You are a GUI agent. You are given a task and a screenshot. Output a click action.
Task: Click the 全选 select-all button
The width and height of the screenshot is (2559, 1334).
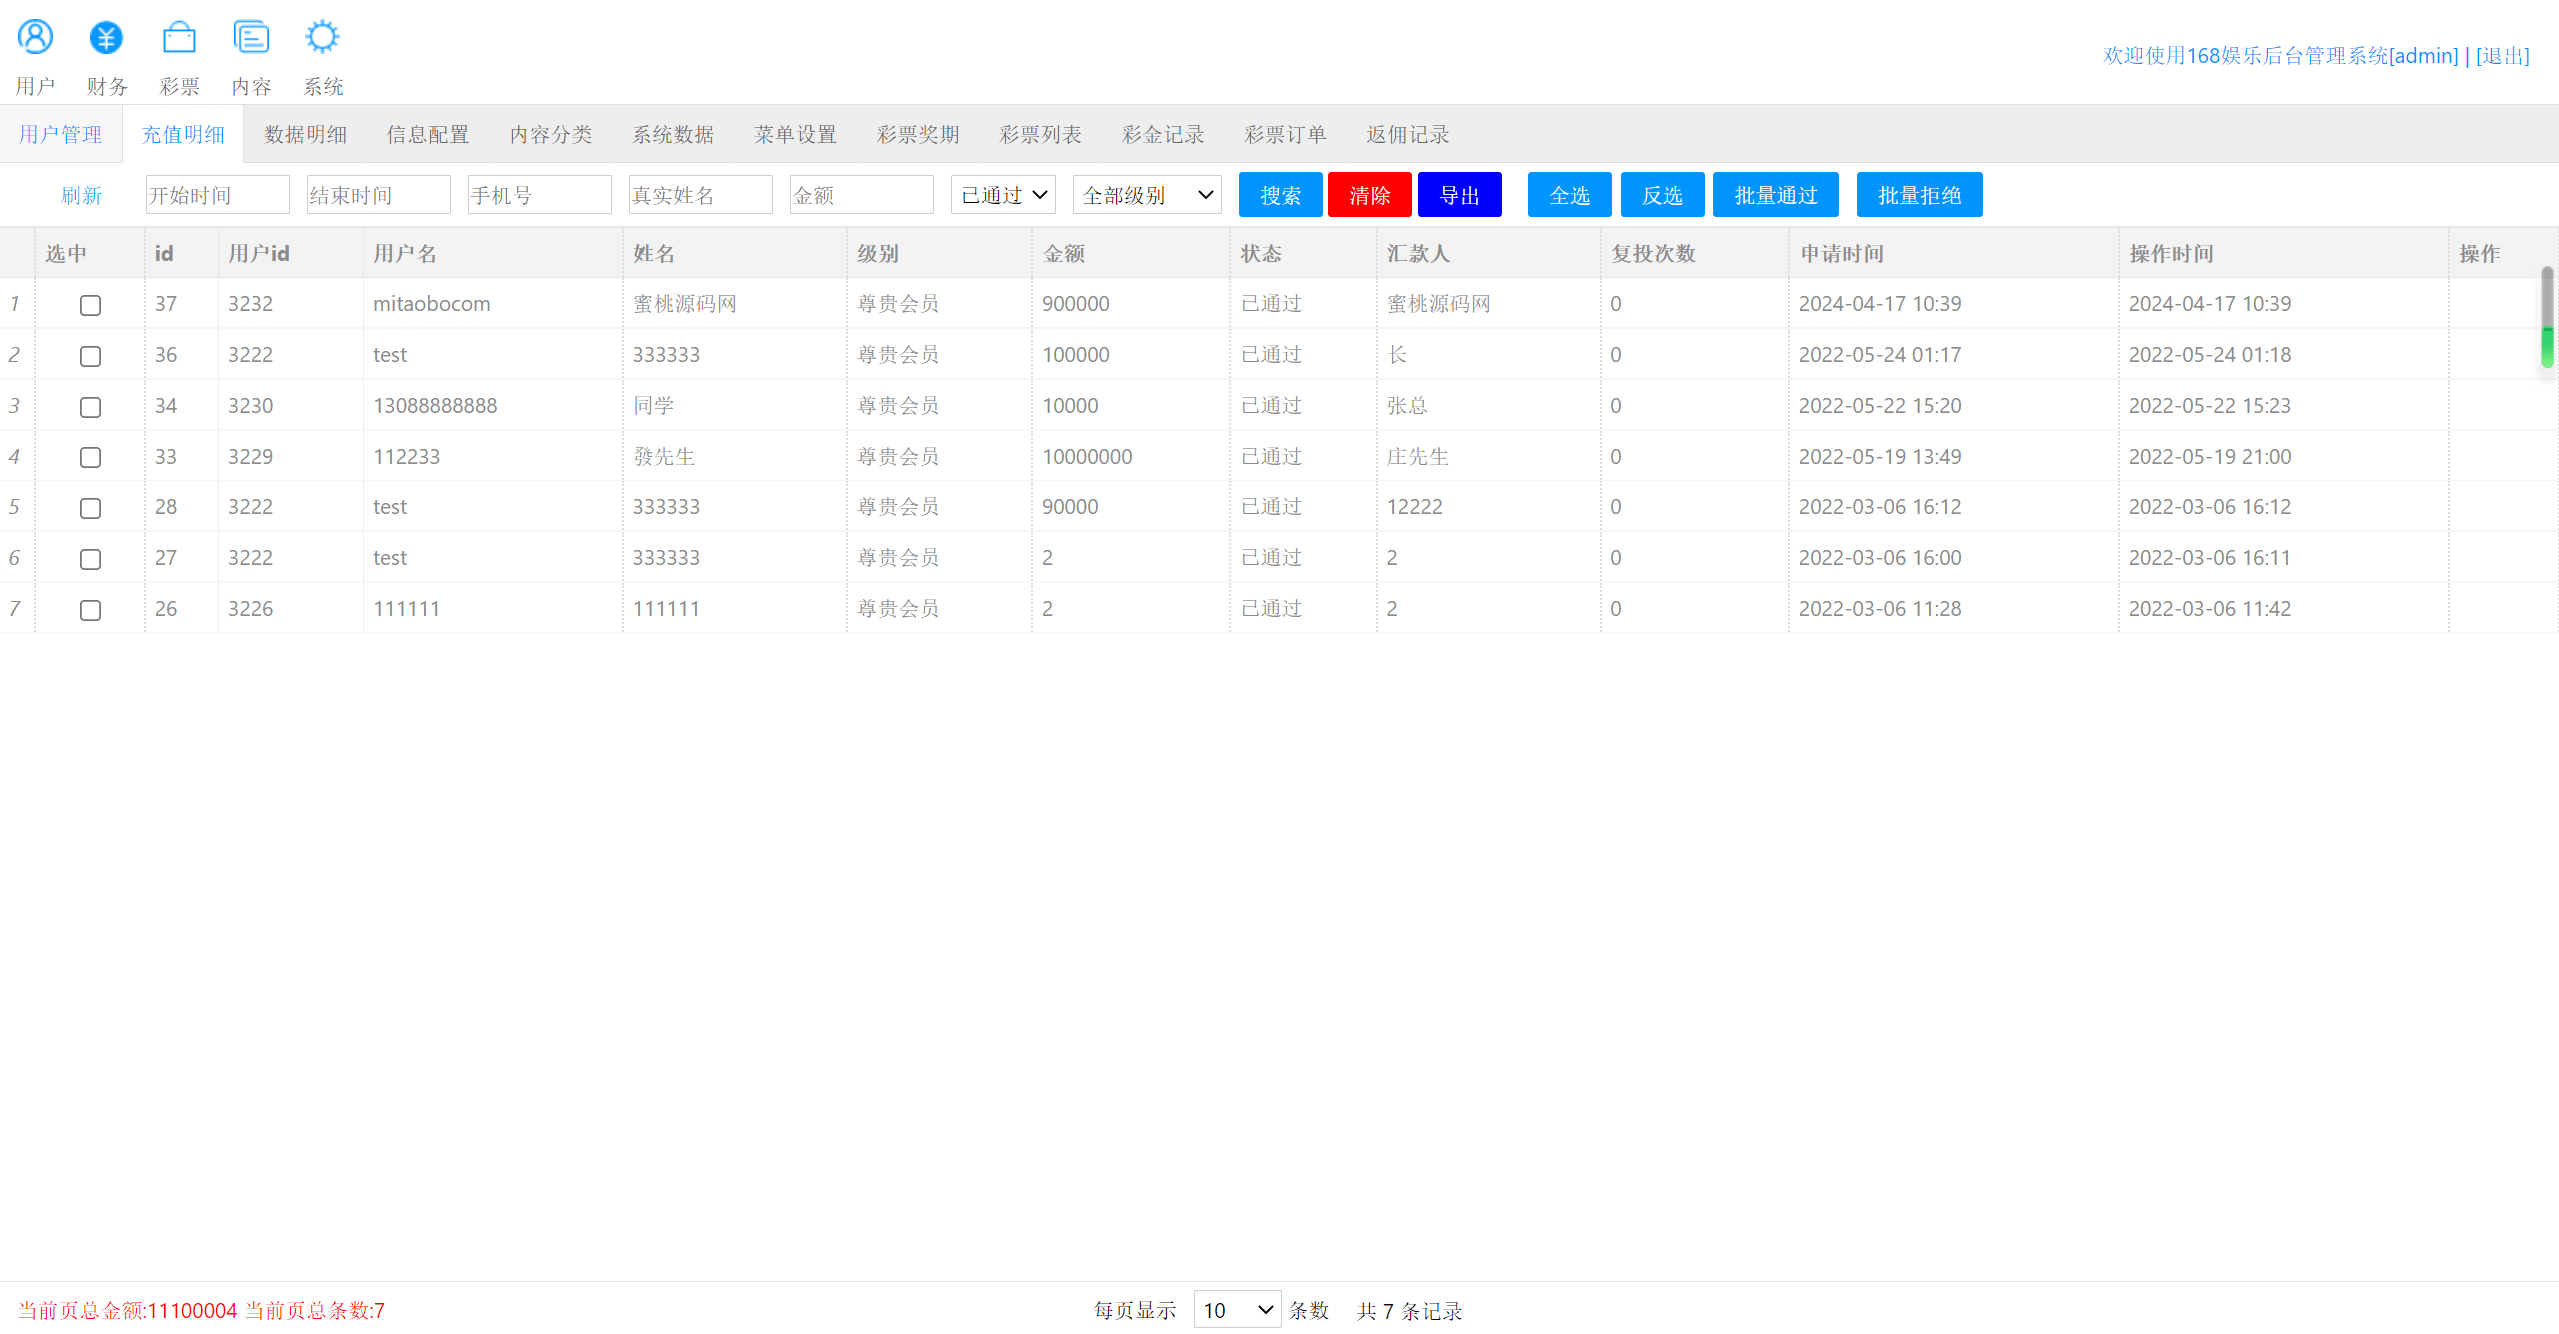tap(1569, 195)
